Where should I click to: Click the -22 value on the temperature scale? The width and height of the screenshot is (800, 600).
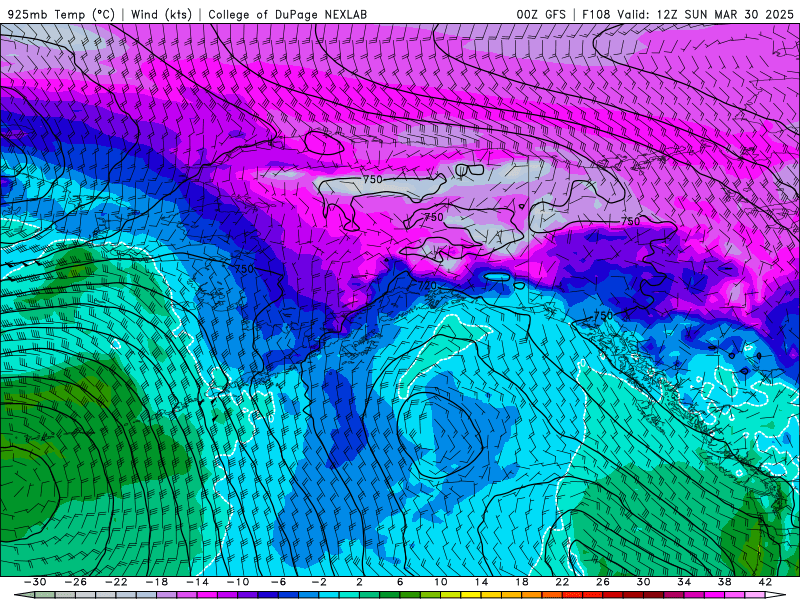pyautogui.click(x=116, y=582)
